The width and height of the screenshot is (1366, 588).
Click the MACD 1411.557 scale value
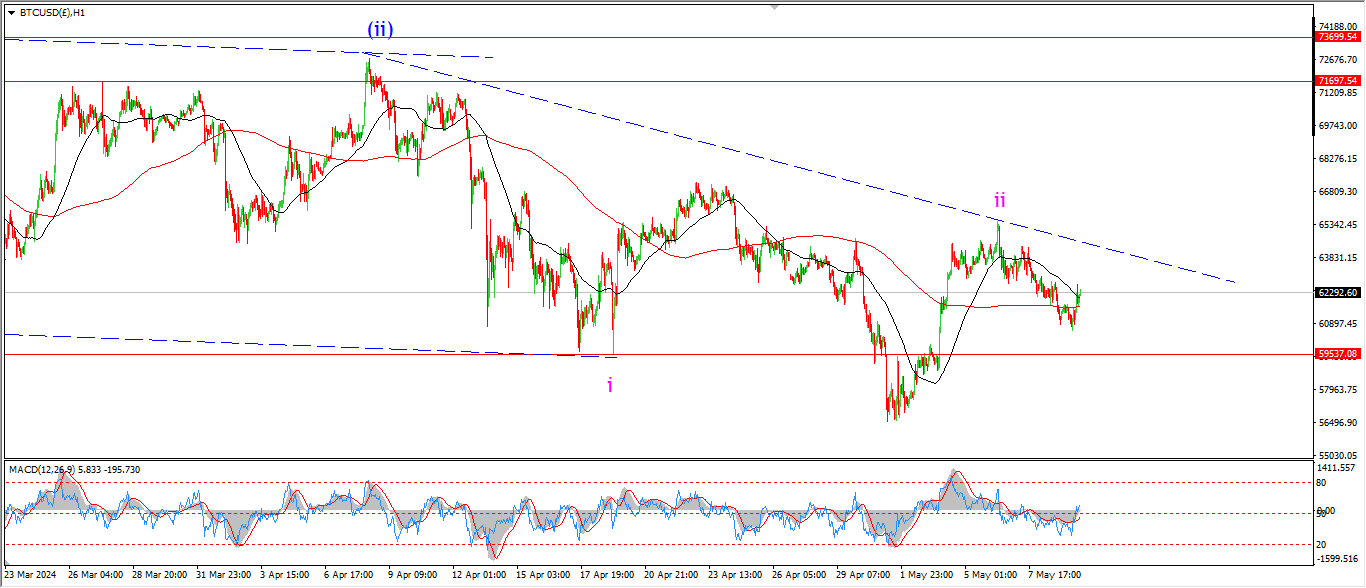1337,467
